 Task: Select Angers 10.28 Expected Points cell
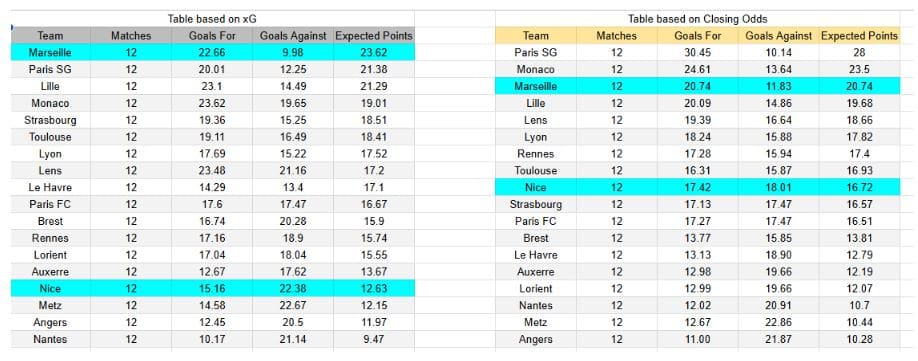(859, 339)
